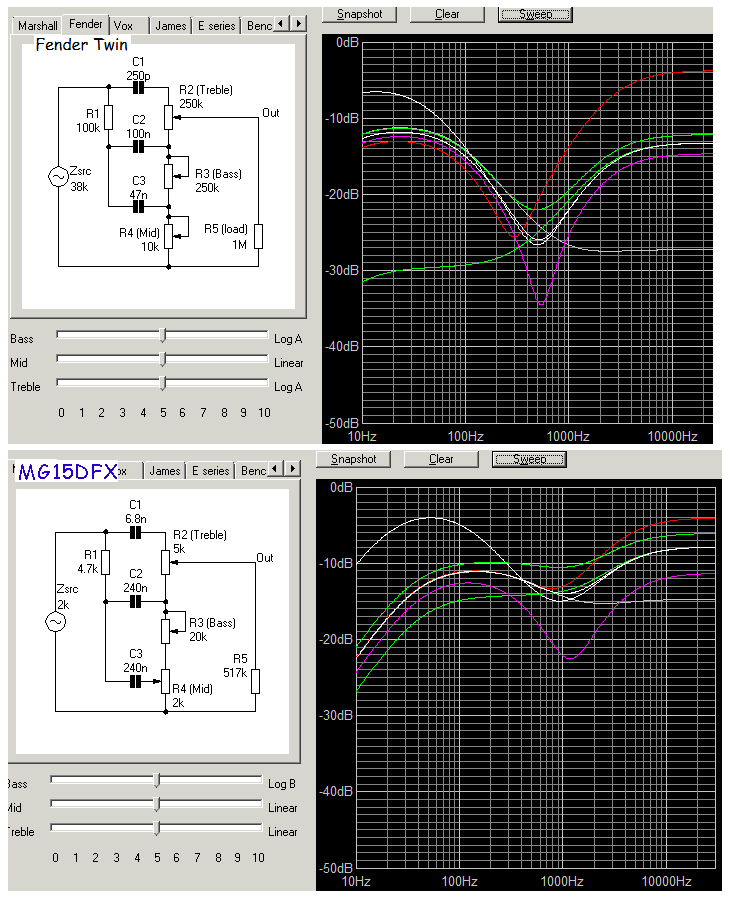Click the Log A taper beside Fender Treble
Image resolution: width=734 pixels, height=898 pixels.
click(x=288, y=387)
